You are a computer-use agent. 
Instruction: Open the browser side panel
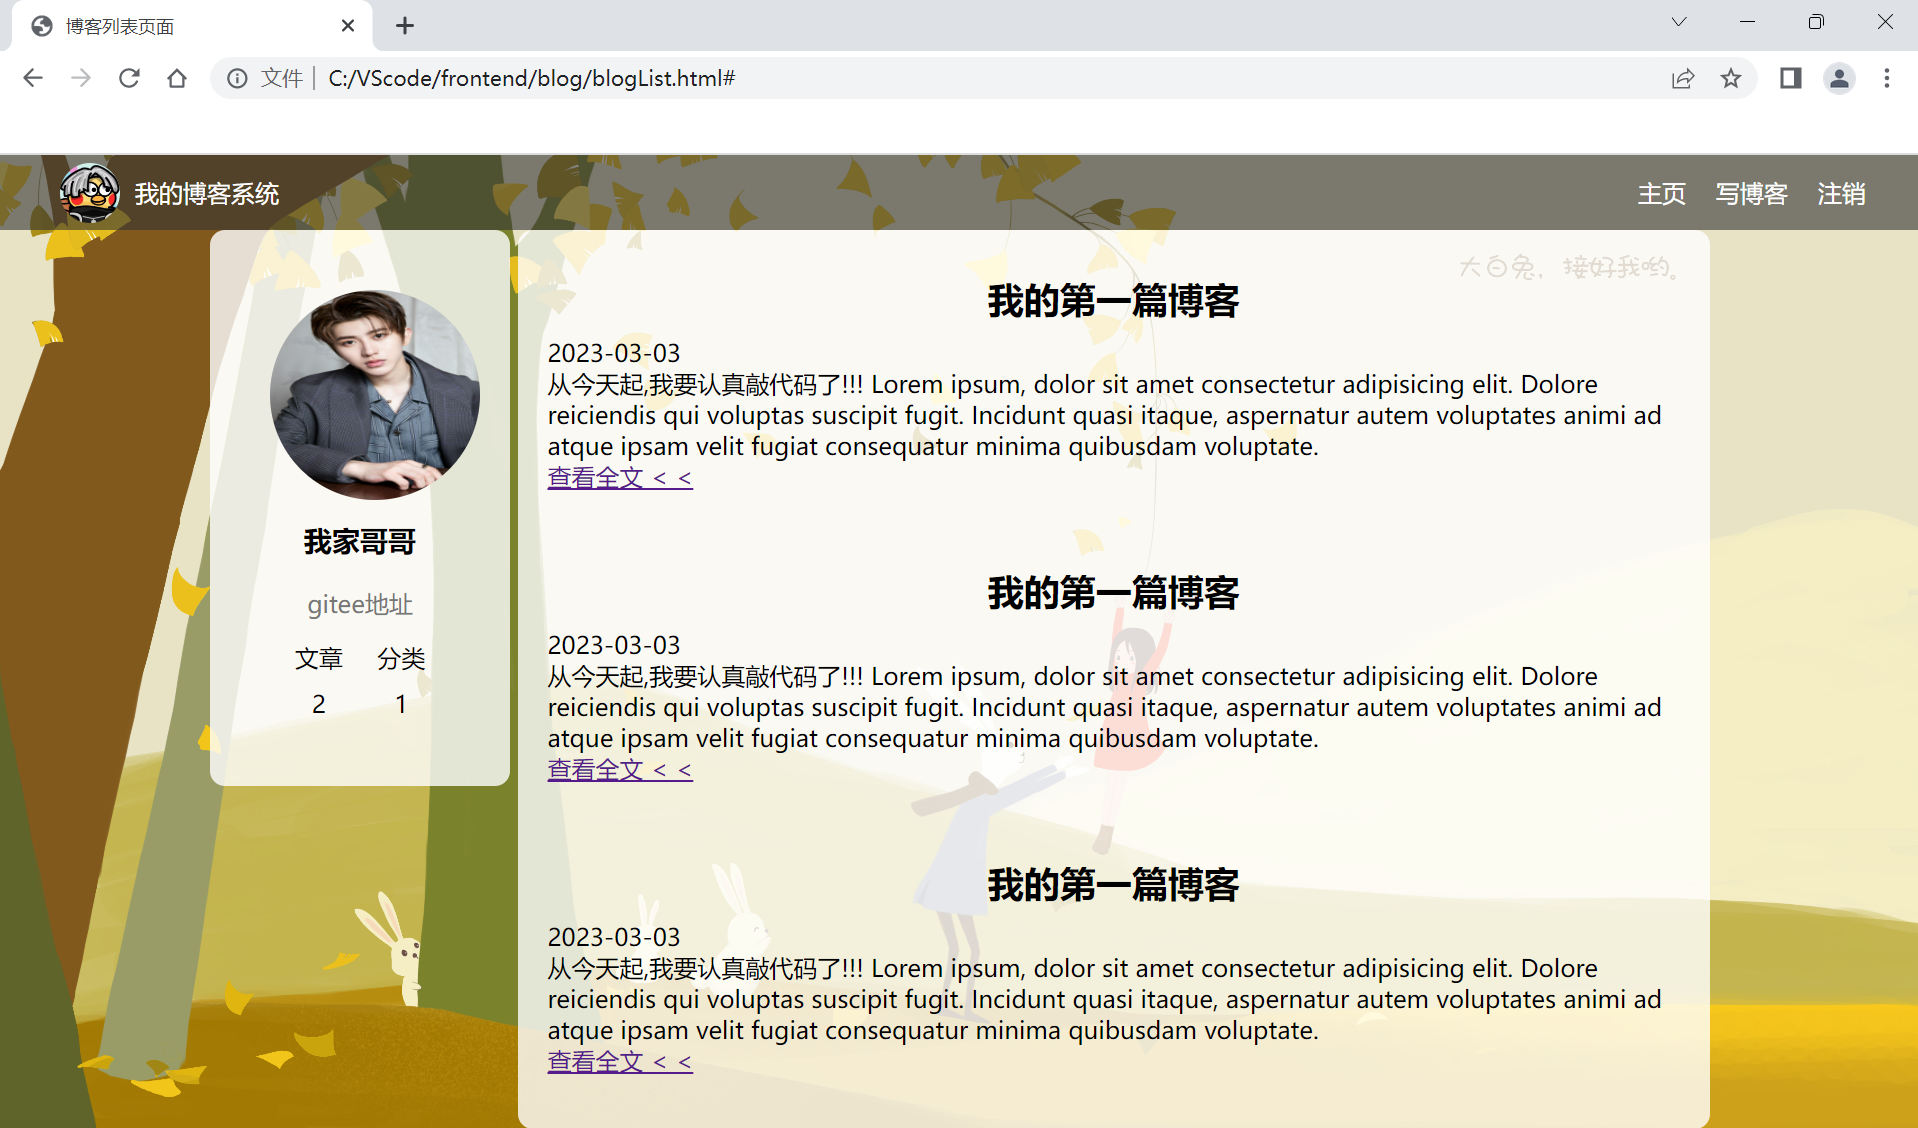(1790, 78)
